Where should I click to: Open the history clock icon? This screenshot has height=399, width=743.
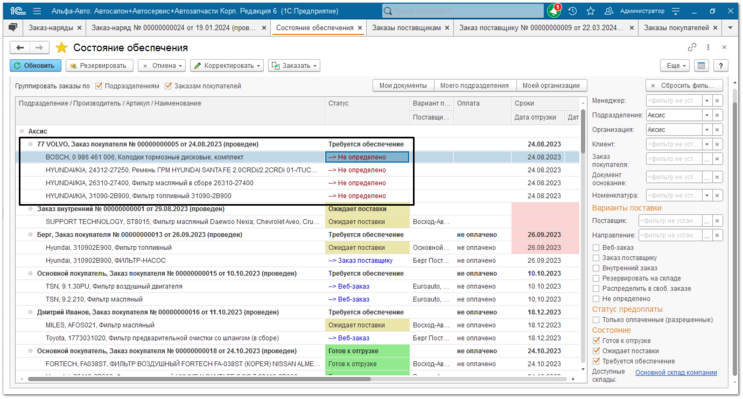[x=573, y=11]
